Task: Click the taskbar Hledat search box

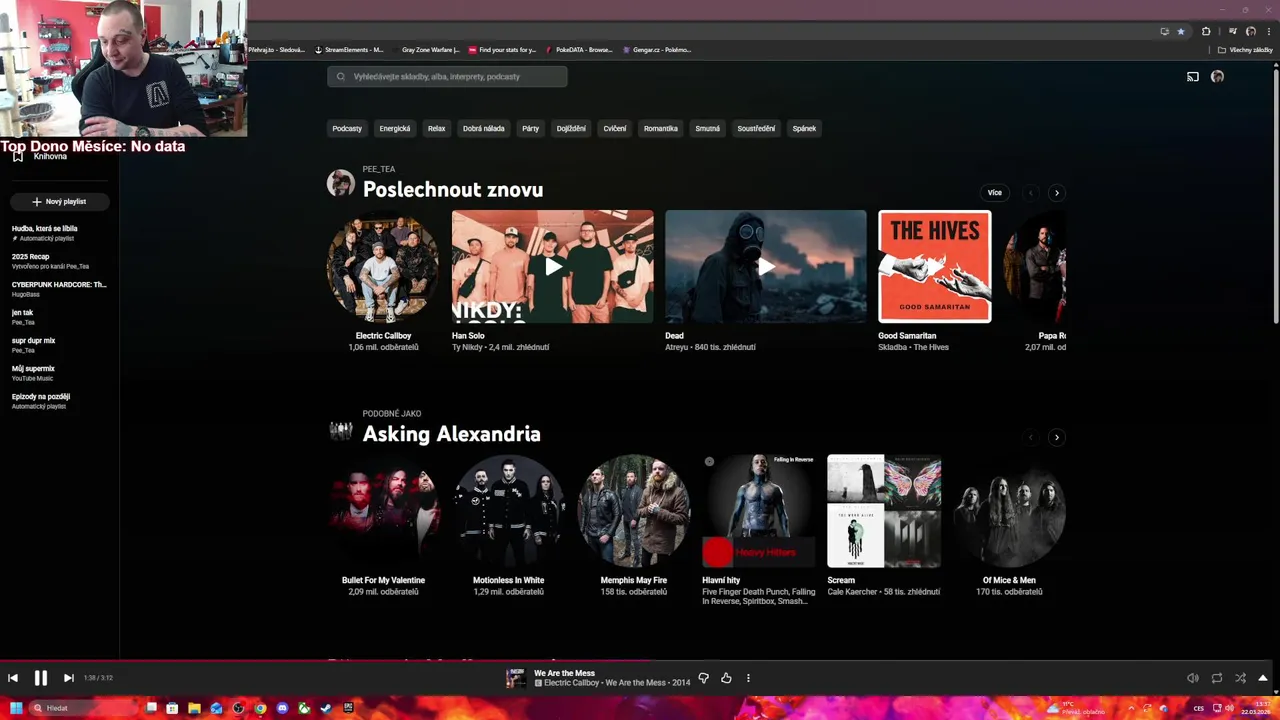Action: click(84, 708)
